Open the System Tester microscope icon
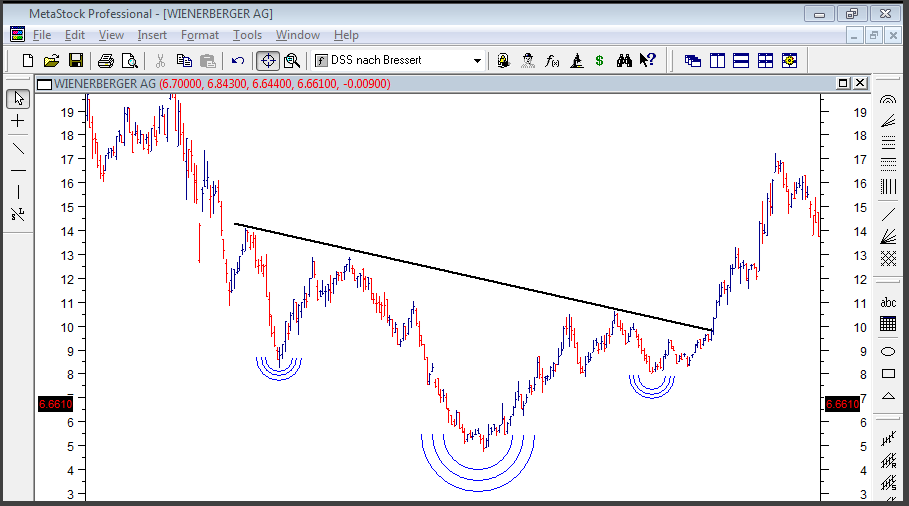The width and height of the screenshot is (909, 506). (576, 60)
